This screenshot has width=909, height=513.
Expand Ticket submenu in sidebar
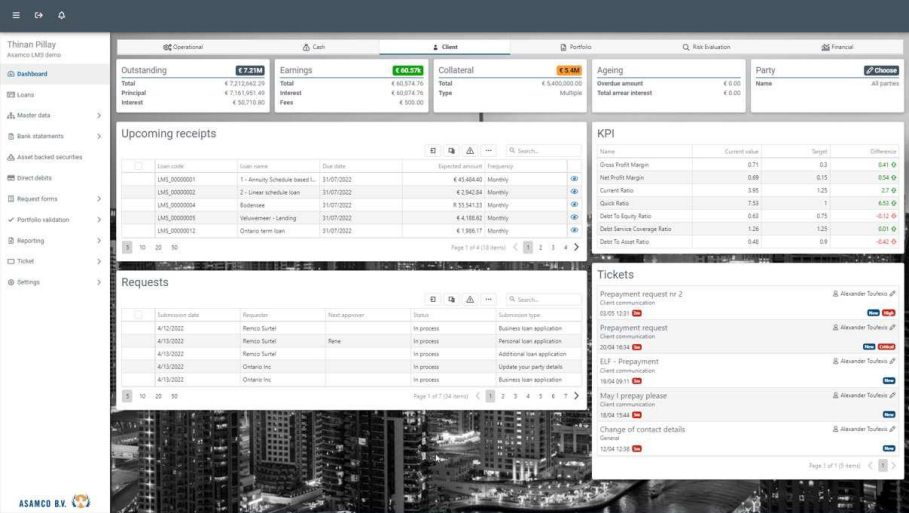click(54, 261)
